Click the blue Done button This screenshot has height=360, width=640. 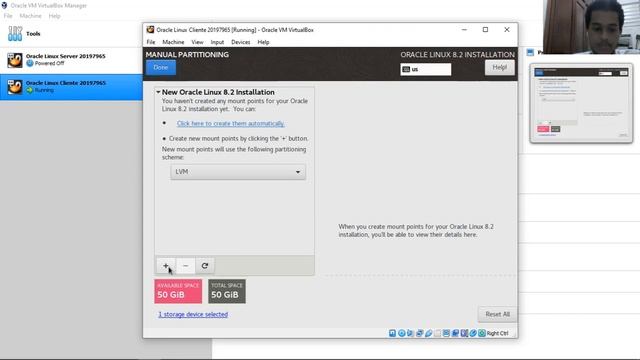click(161, 68)
